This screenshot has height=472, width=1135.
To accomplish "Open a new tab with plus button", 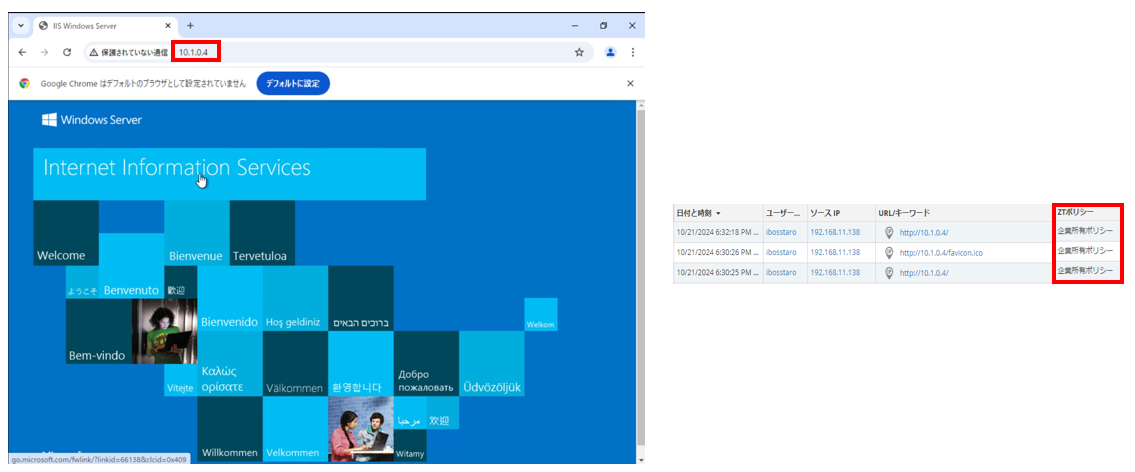I will pyautogui.click(x=190, y=25).
